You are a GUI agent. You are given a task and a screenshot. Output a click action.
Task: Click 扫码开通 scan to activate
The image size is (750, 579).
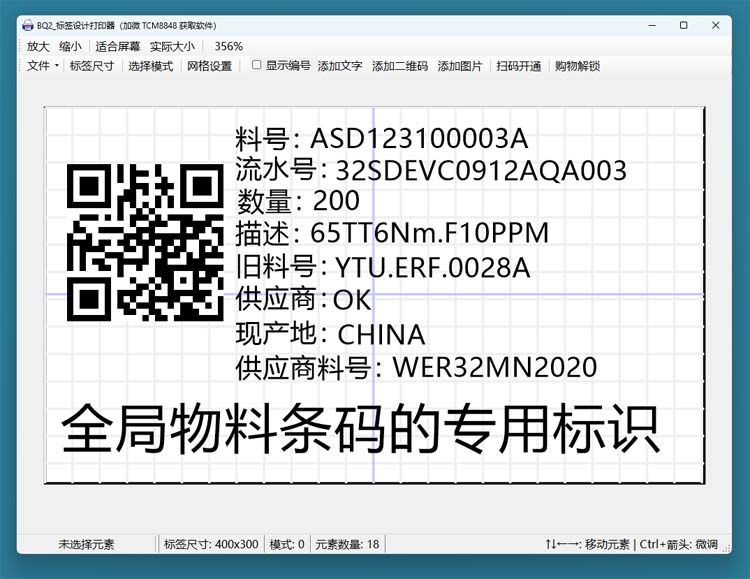518,66
